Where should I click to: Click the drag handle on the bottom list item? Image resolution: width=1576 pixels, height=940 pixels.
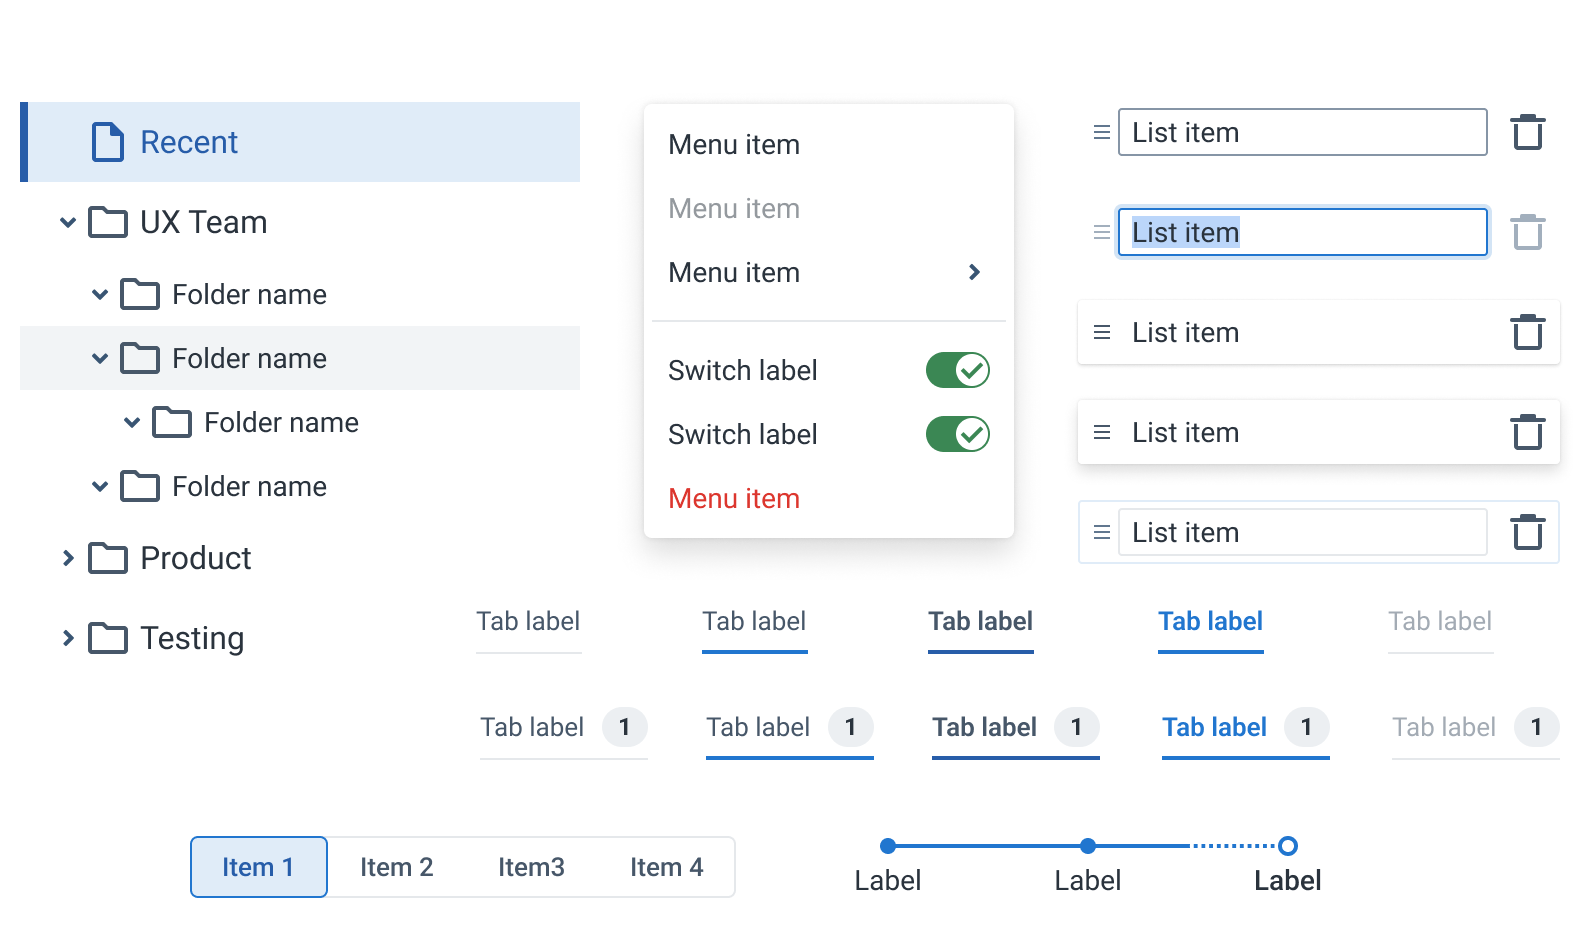pyautogui.click(x=1101, y=532)
